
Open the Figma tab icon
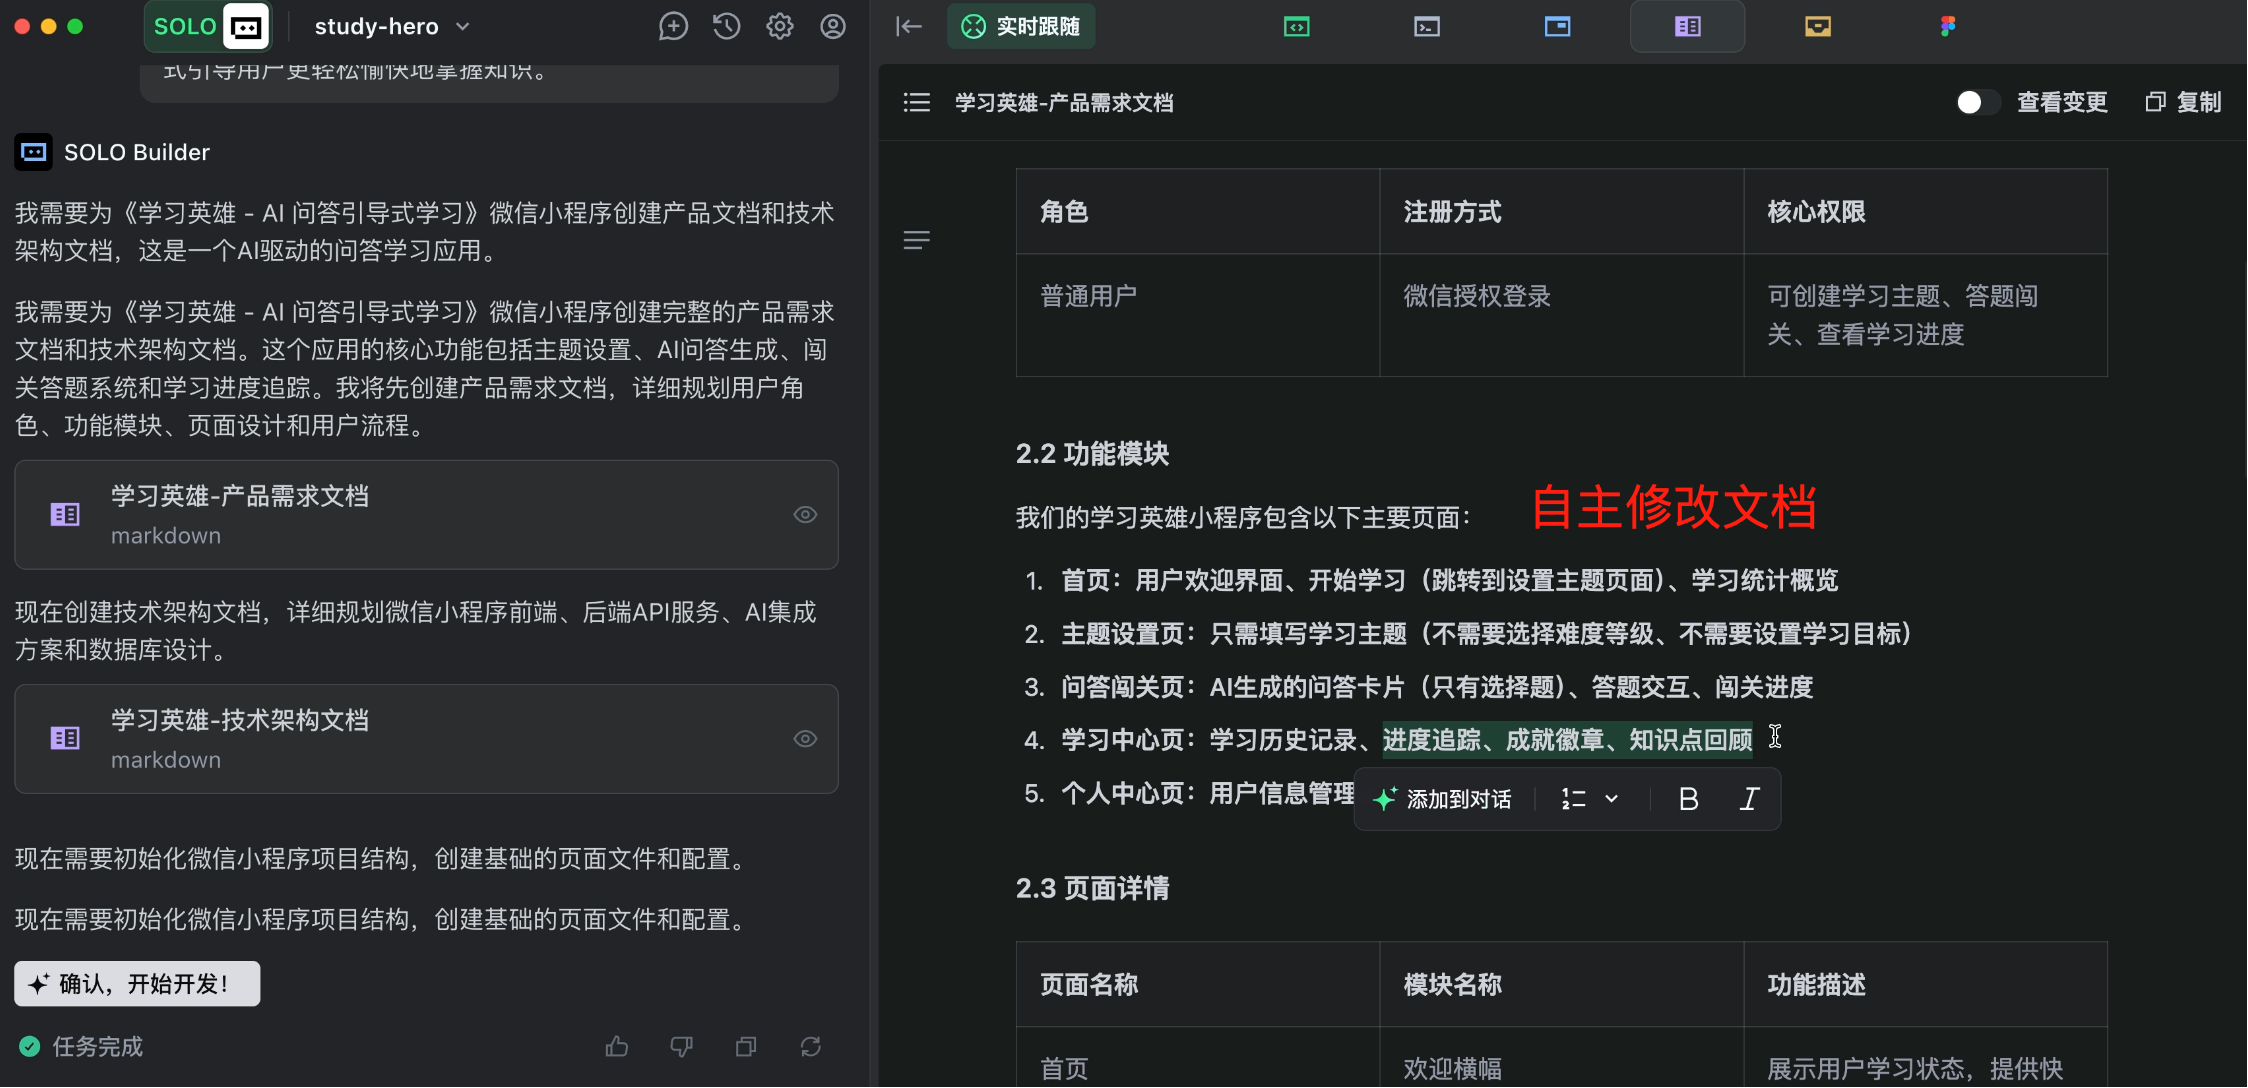click(x=1947, y=27)
